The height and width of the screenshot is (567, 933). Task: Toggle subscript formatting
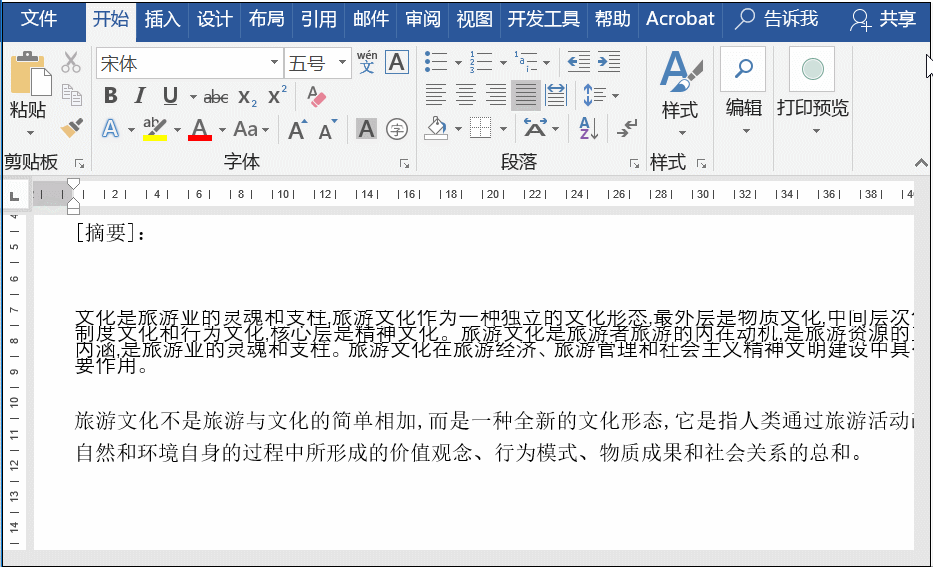click(x=247, y=97)
